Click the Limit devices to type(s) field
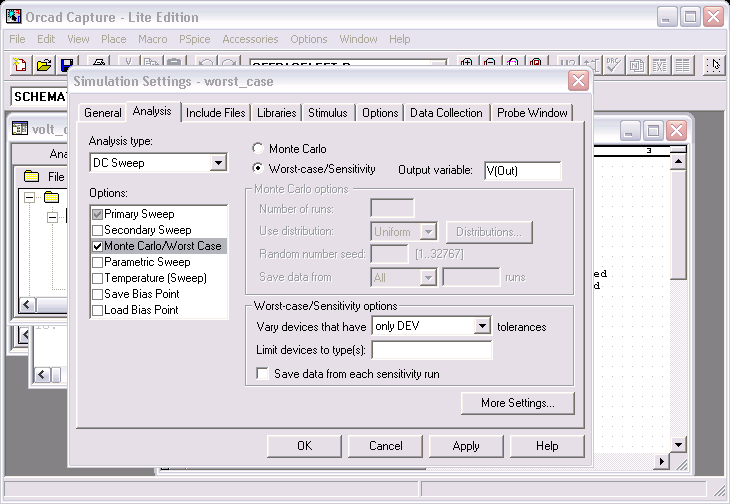The height and width of the screenshot is (504, 730). coord(432,350)
